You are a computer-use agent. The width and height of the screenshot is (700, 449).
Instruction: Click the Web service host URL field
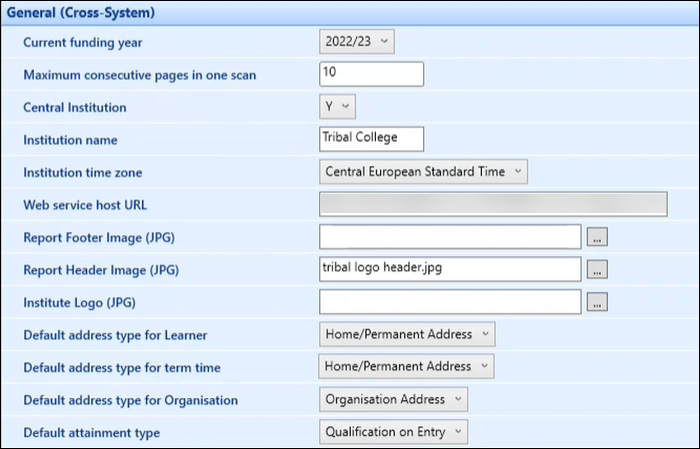coord(493,204)
